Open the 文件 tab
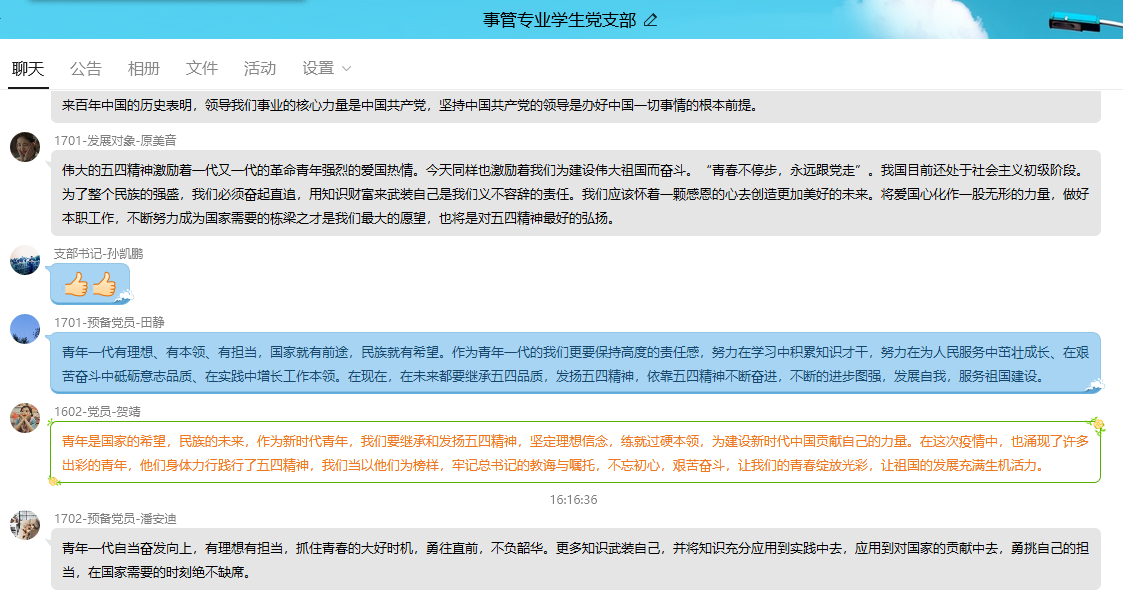The height and width of the screenshot is (594, 1123). 202,68
